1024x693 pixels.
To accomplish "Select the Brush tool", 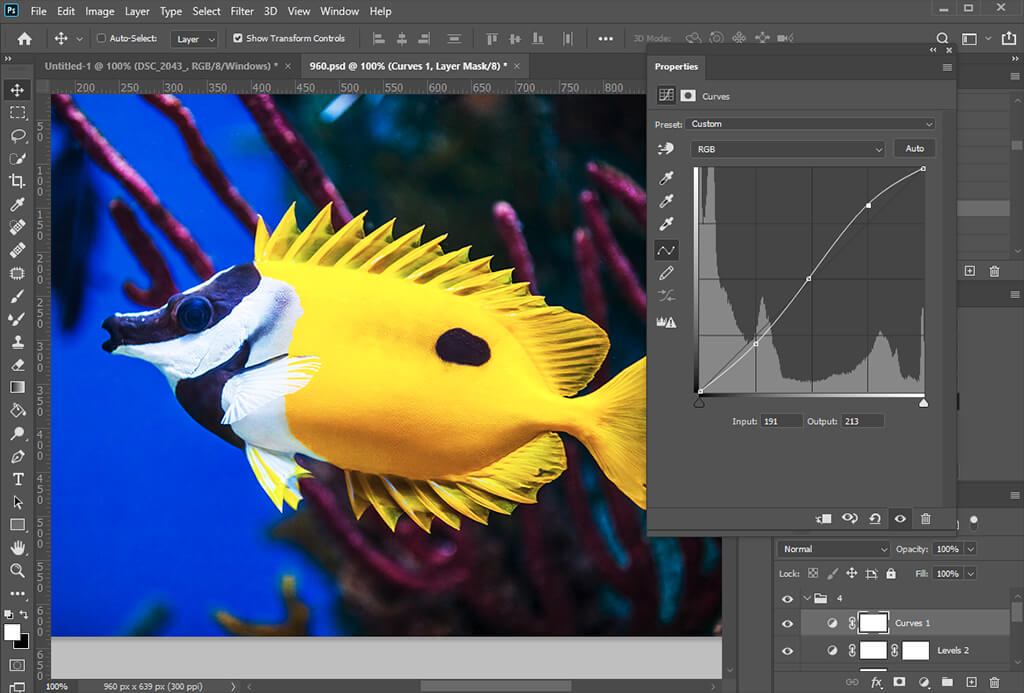I will click(18, 296).
